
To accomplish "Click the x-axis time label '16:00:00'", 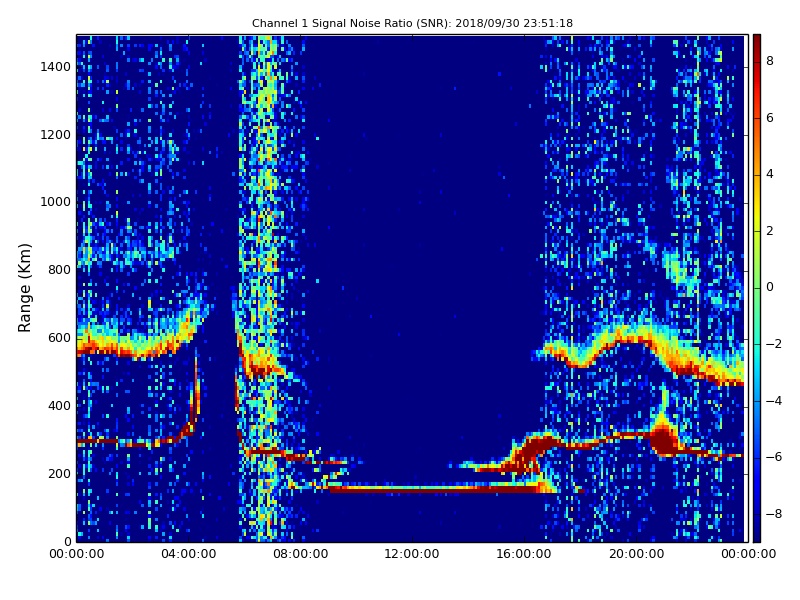I will click(524, 554).
